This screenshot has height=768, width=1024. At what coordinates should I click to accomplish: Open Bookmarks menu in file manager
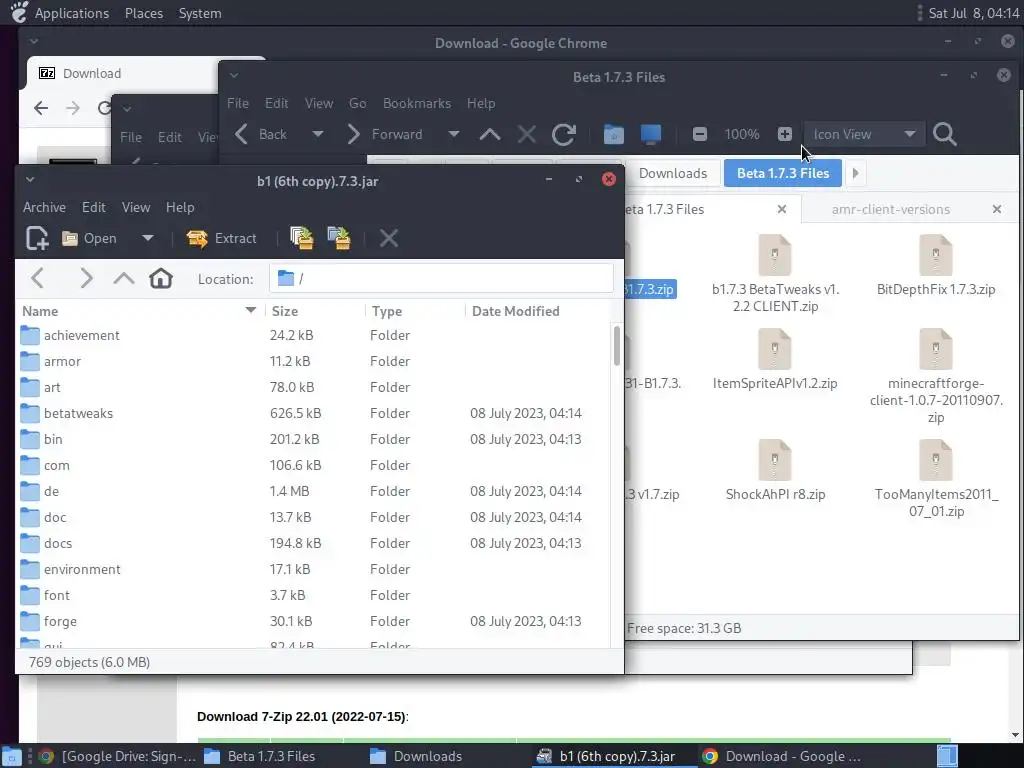coord(417,103)
